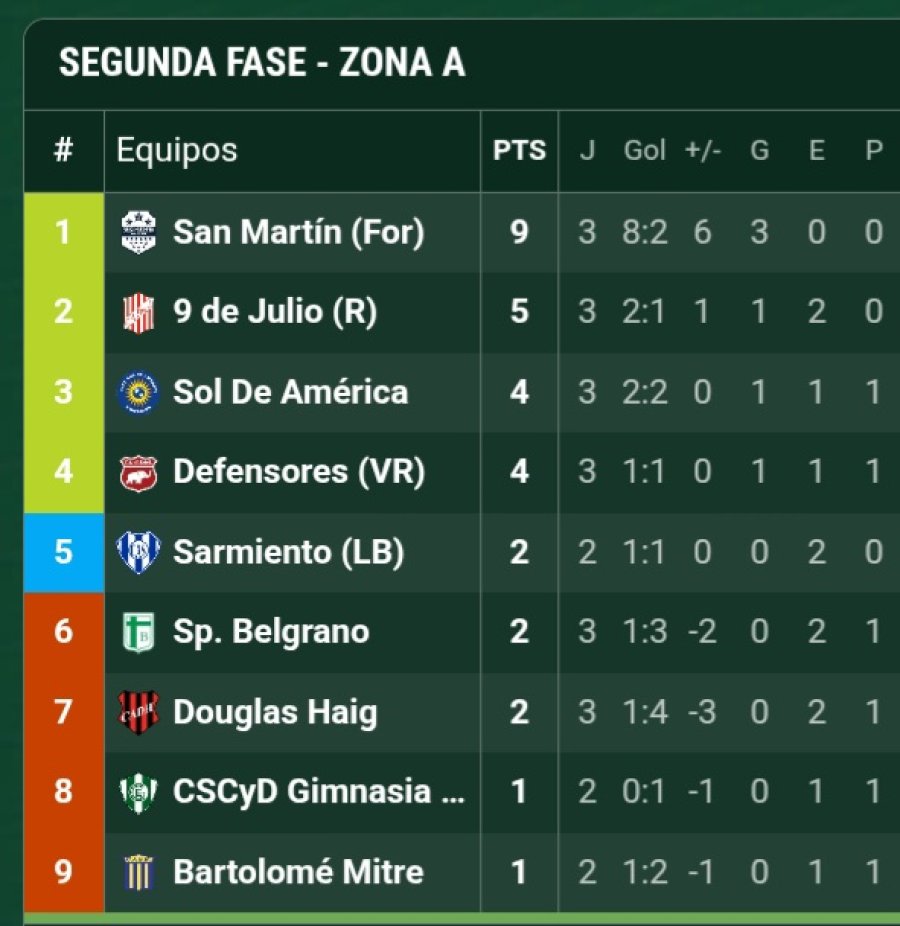Select the CSCyD Gimnasia team logo
The width and height of the screenshot is (900, 926).
pyautogui.click(x=138, y=793)
